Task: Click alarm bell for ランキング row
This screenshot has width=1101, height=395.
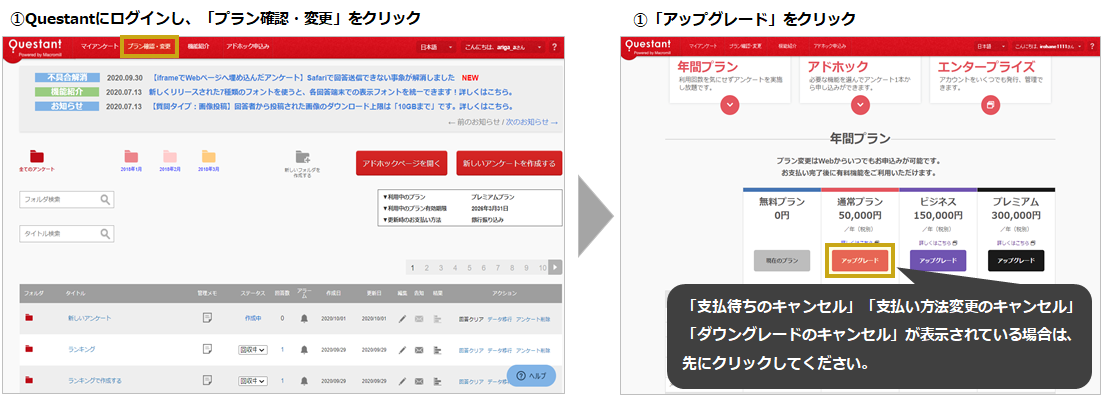Action: coord(304,349)
